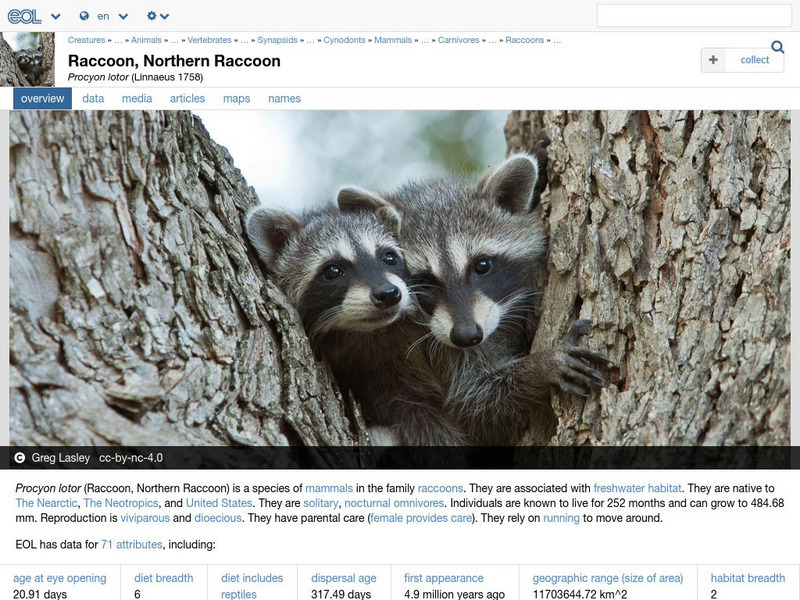The image size is (800, 600).
Task: Open the diet includes attribute
Action: tap(252, 578)
